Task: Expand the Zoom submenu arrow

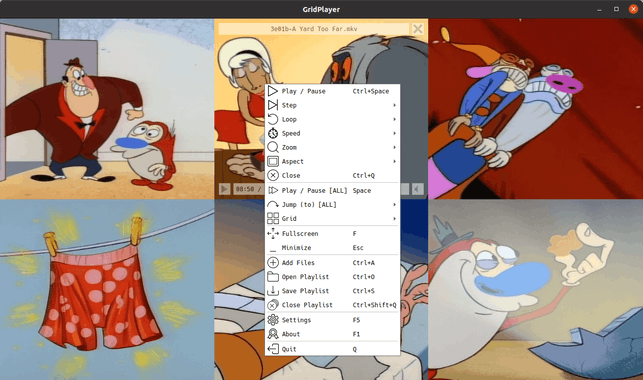Action: pos(394,147)
